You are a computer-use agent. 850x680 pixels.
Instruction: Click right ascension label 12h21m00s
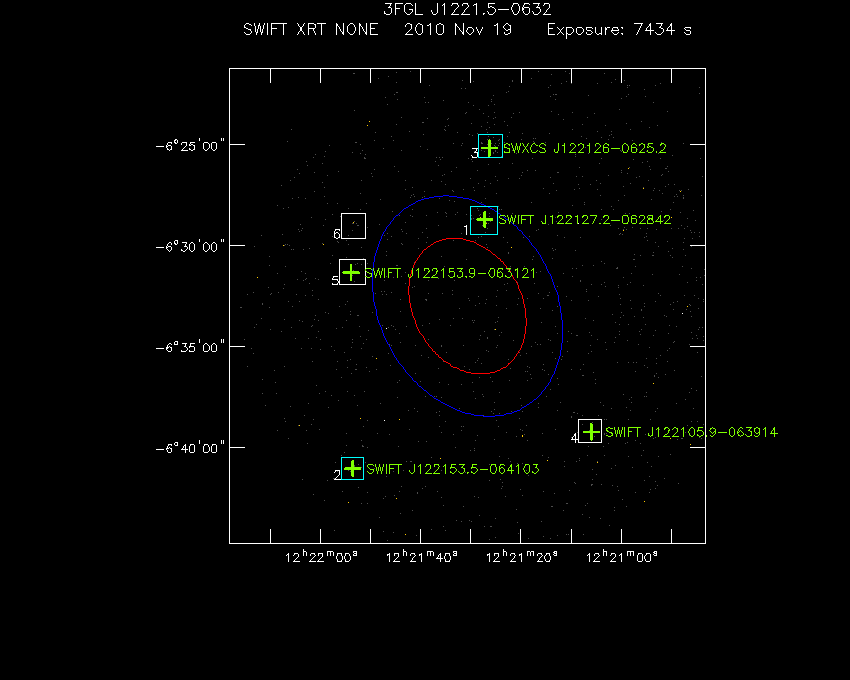[622, 556]
